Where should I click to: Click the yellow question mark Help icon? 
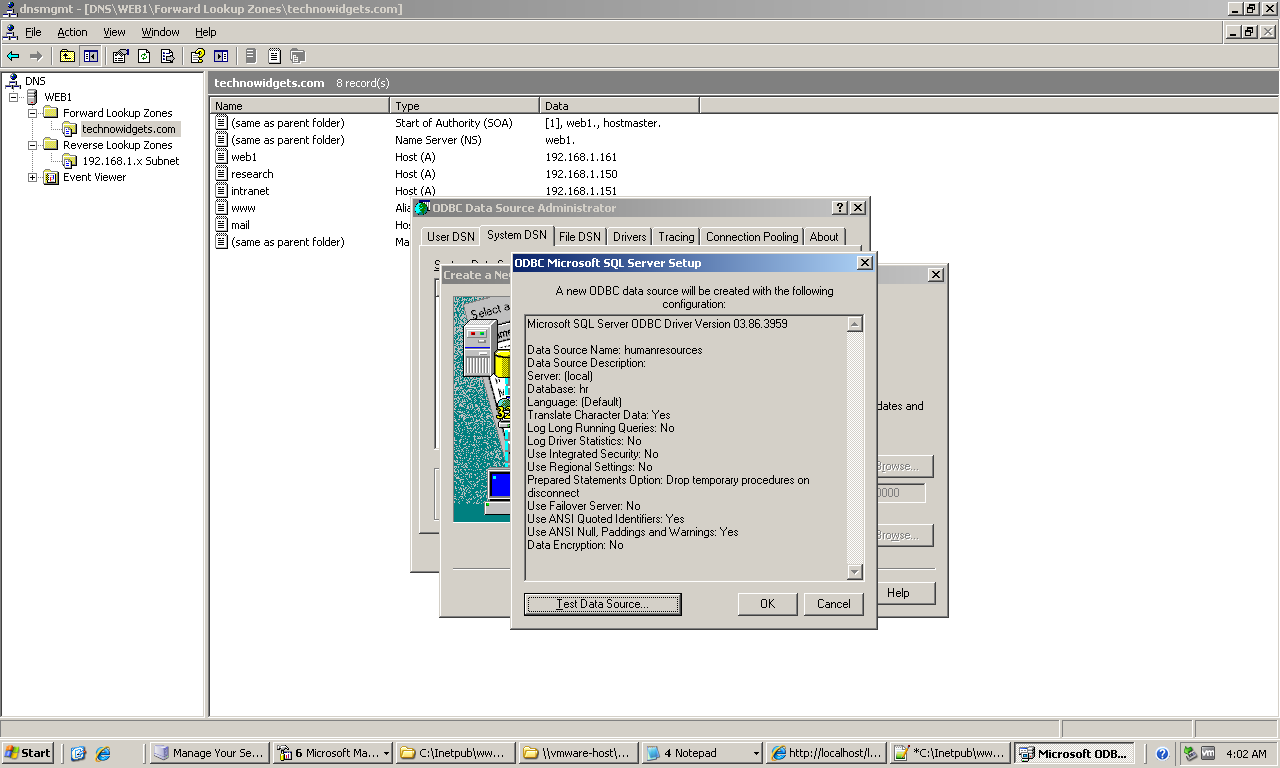[x=198, y=56]
